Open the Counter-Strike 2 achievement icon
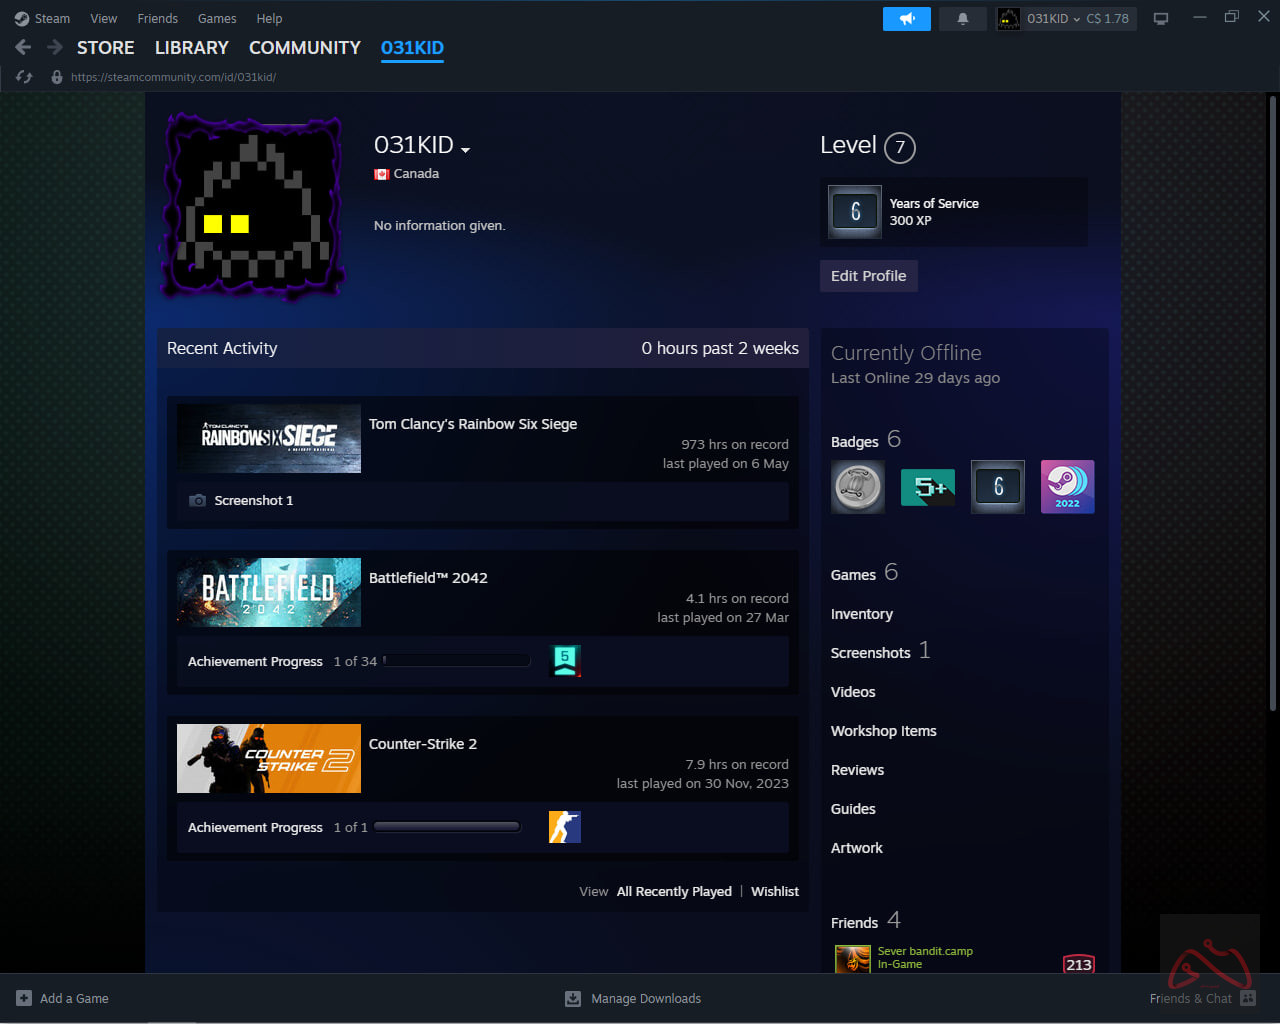The width and height of the screenshot is (1280, 1024). coord(564,827)
